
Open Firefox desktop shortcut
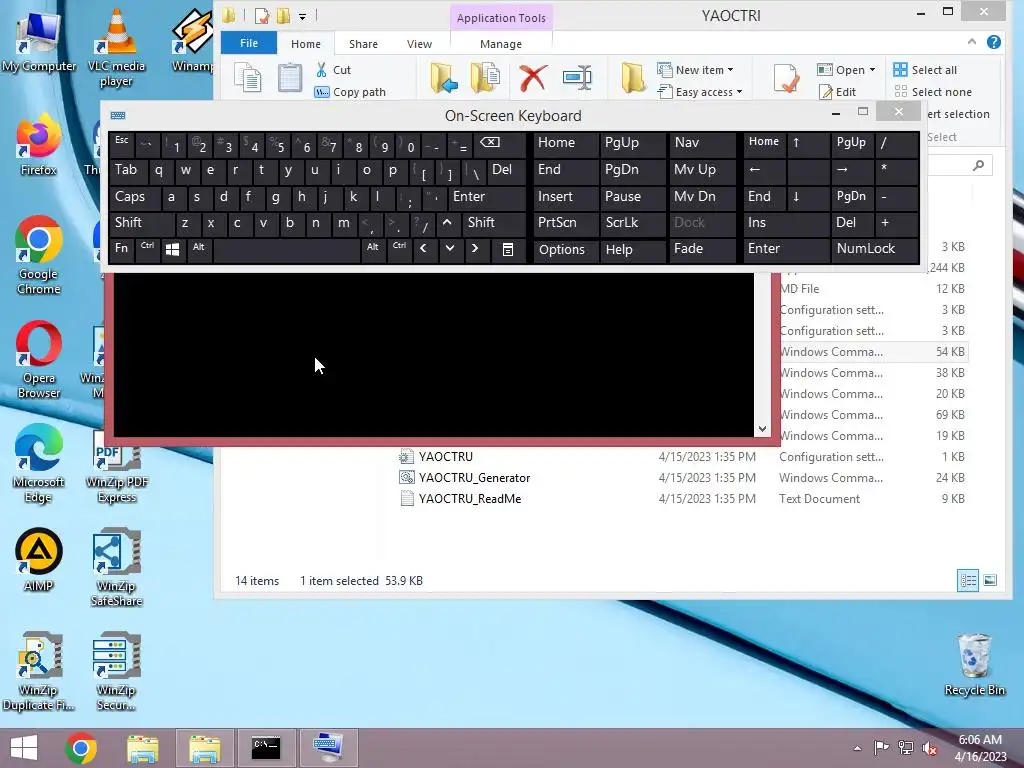(39, 145)
